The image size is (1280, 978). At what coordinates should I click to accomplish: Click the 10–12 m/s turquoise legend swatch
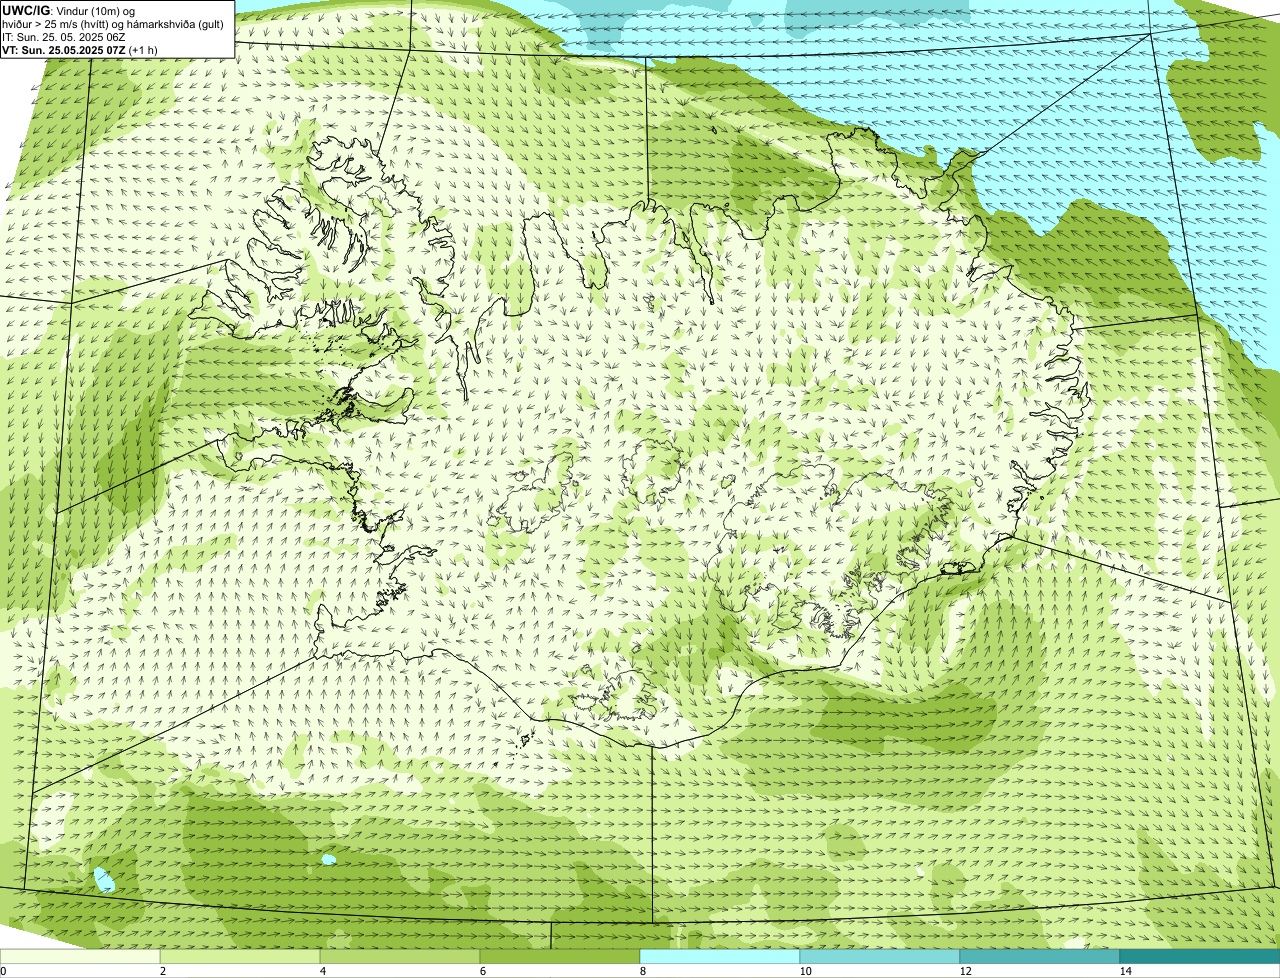(880, 956)
